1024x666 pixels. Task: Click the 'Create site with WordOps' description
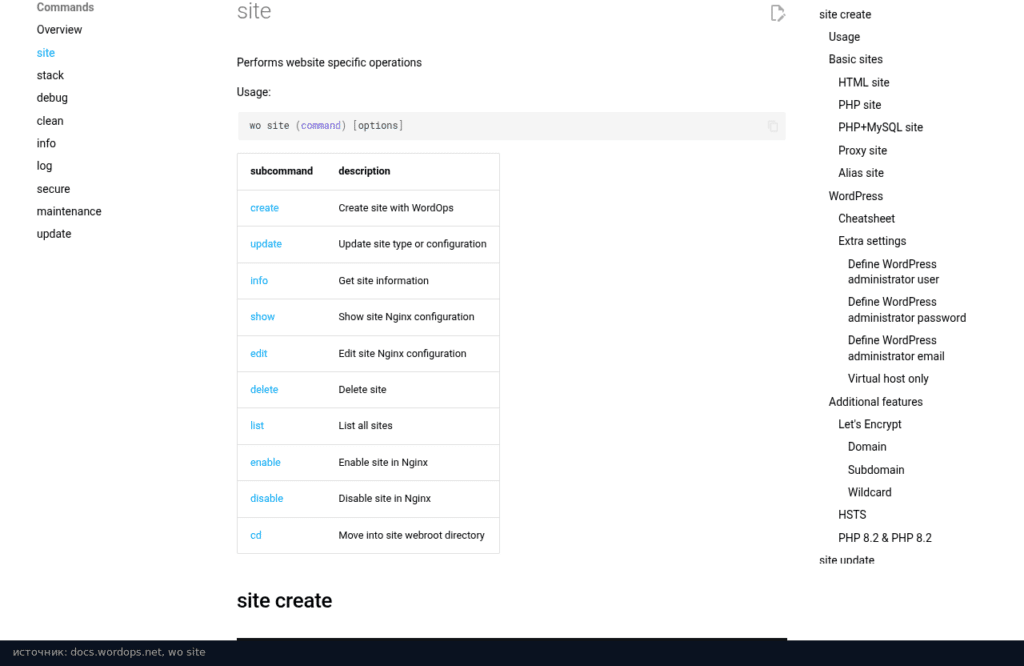pos(396,208)
